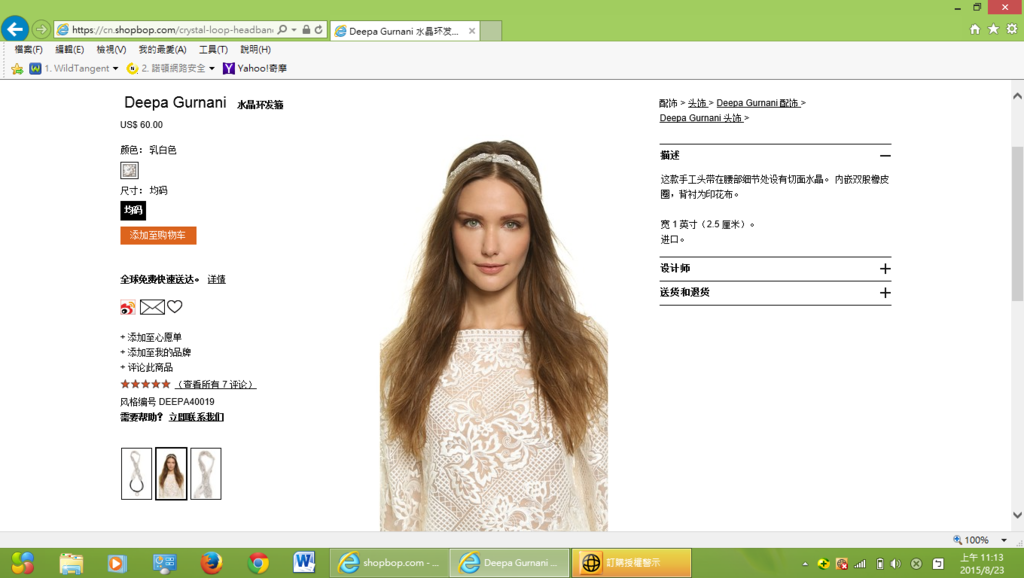Screen dimensions: 1024x578
Task: Open the address bar search magnifier
Action: click(x=282, y=29)
